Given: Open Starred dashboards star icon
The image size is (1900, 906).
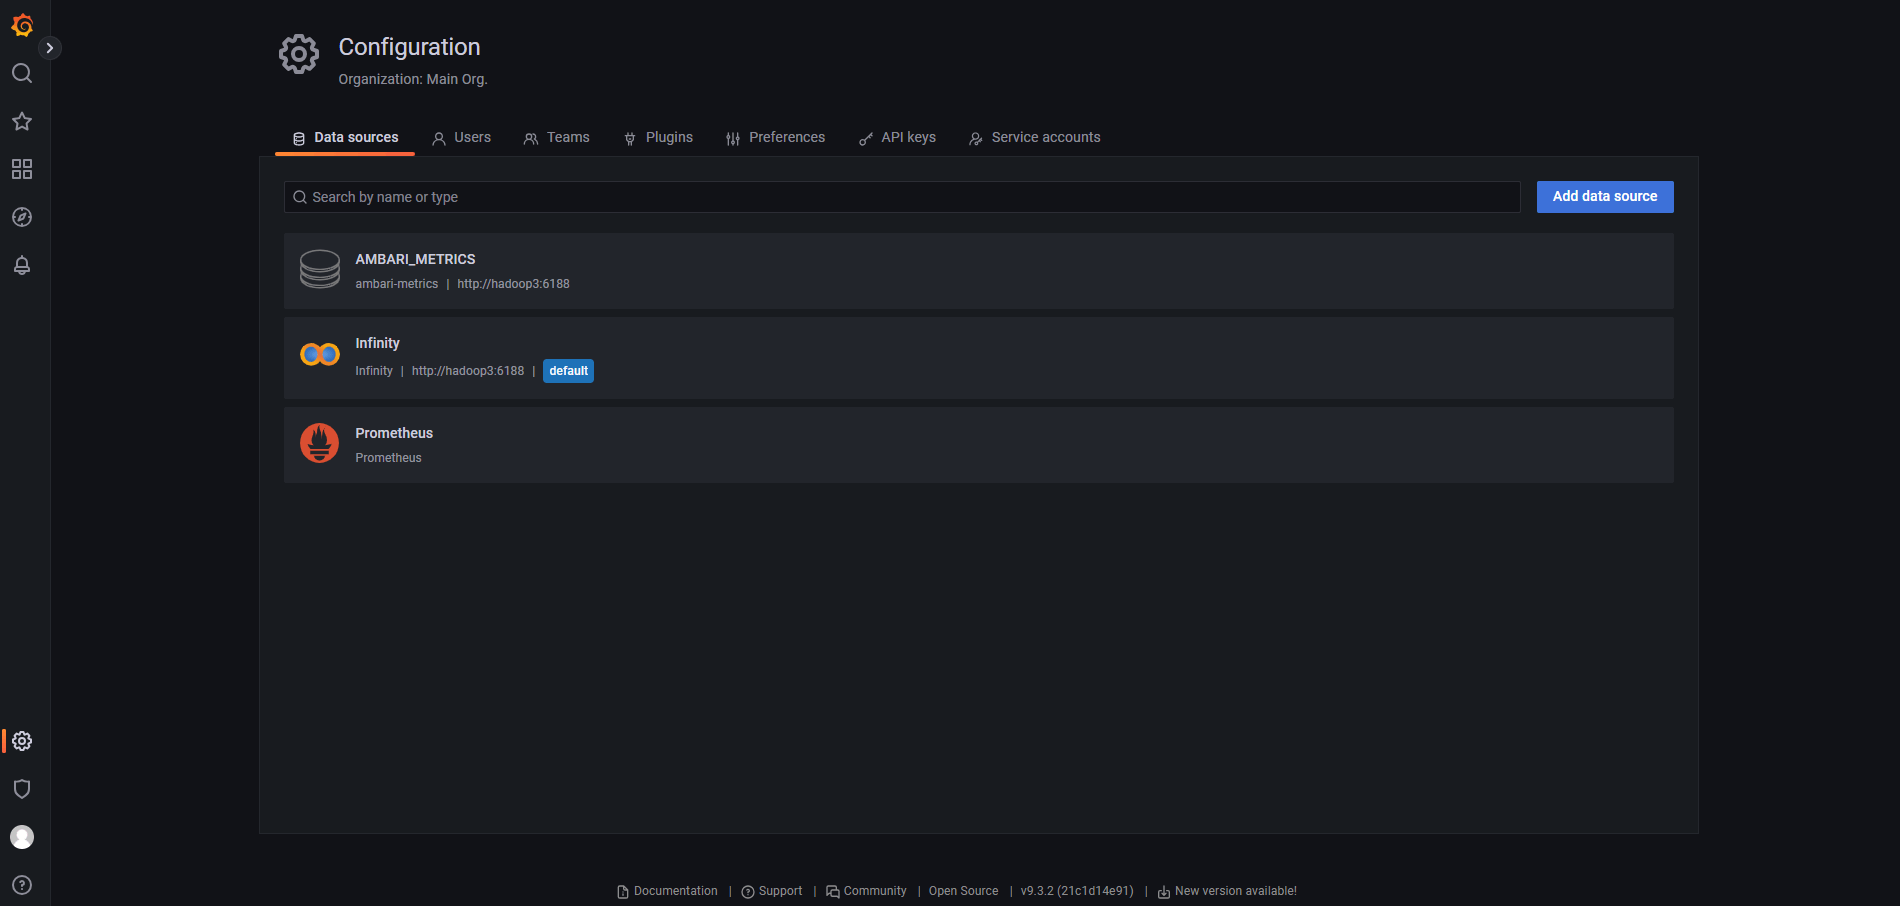Looking at the screenshot, I should pyautogui.click(x=22, y=121).
